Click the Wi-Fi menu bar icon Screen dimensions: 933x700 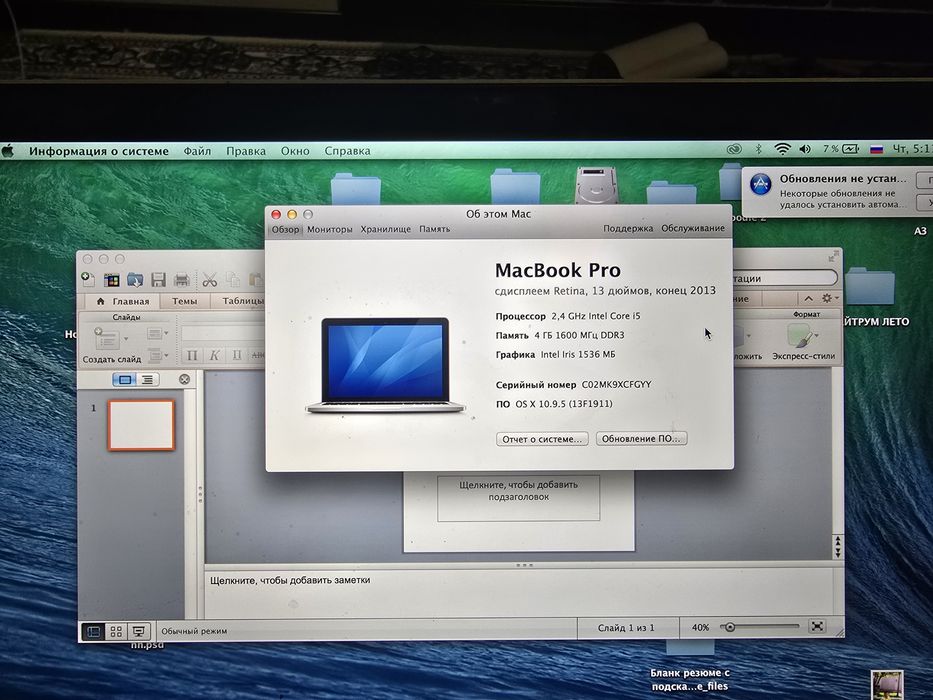pos(782,149)
